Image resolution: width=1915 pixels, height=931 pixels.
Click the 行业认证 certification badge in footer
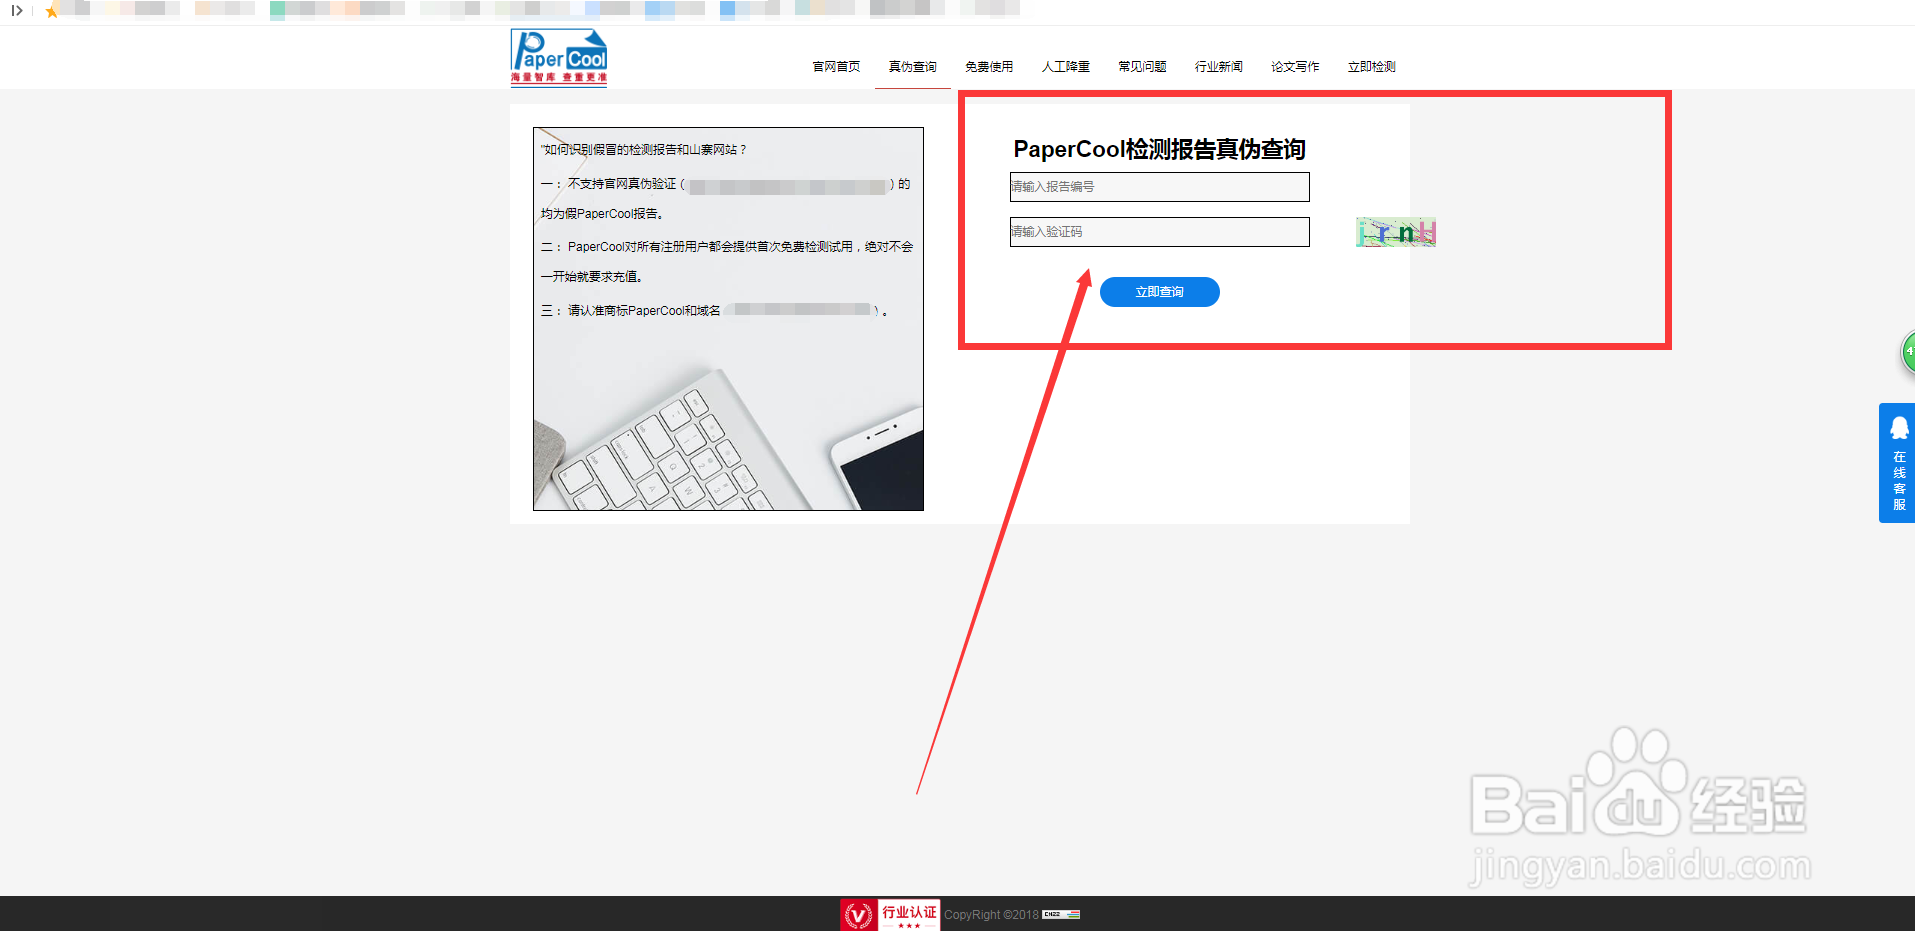889,914
